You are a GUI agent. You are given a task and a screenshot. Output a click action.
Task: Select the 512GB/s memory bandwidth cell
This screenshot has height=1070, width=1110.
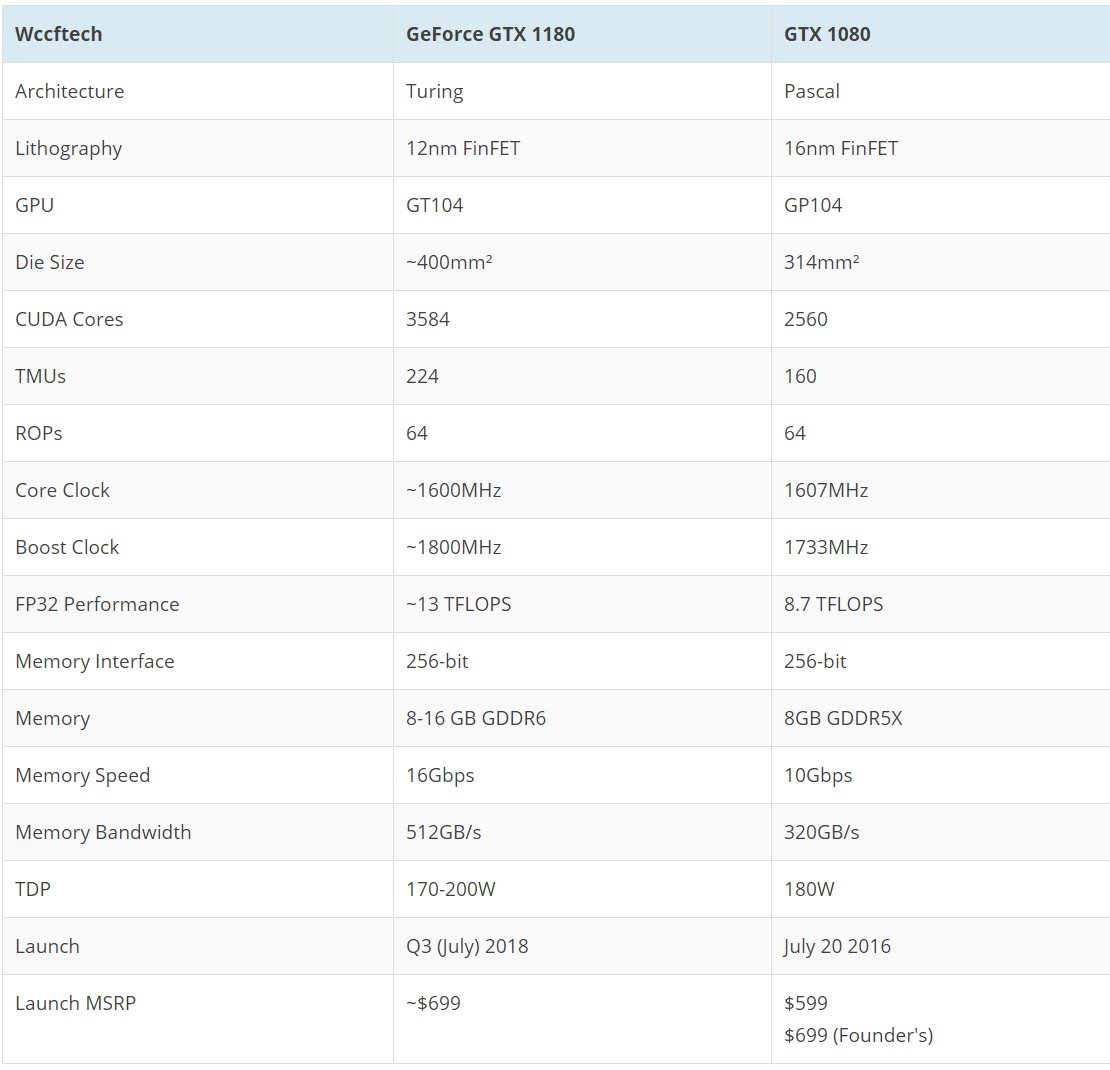(444, 832)
